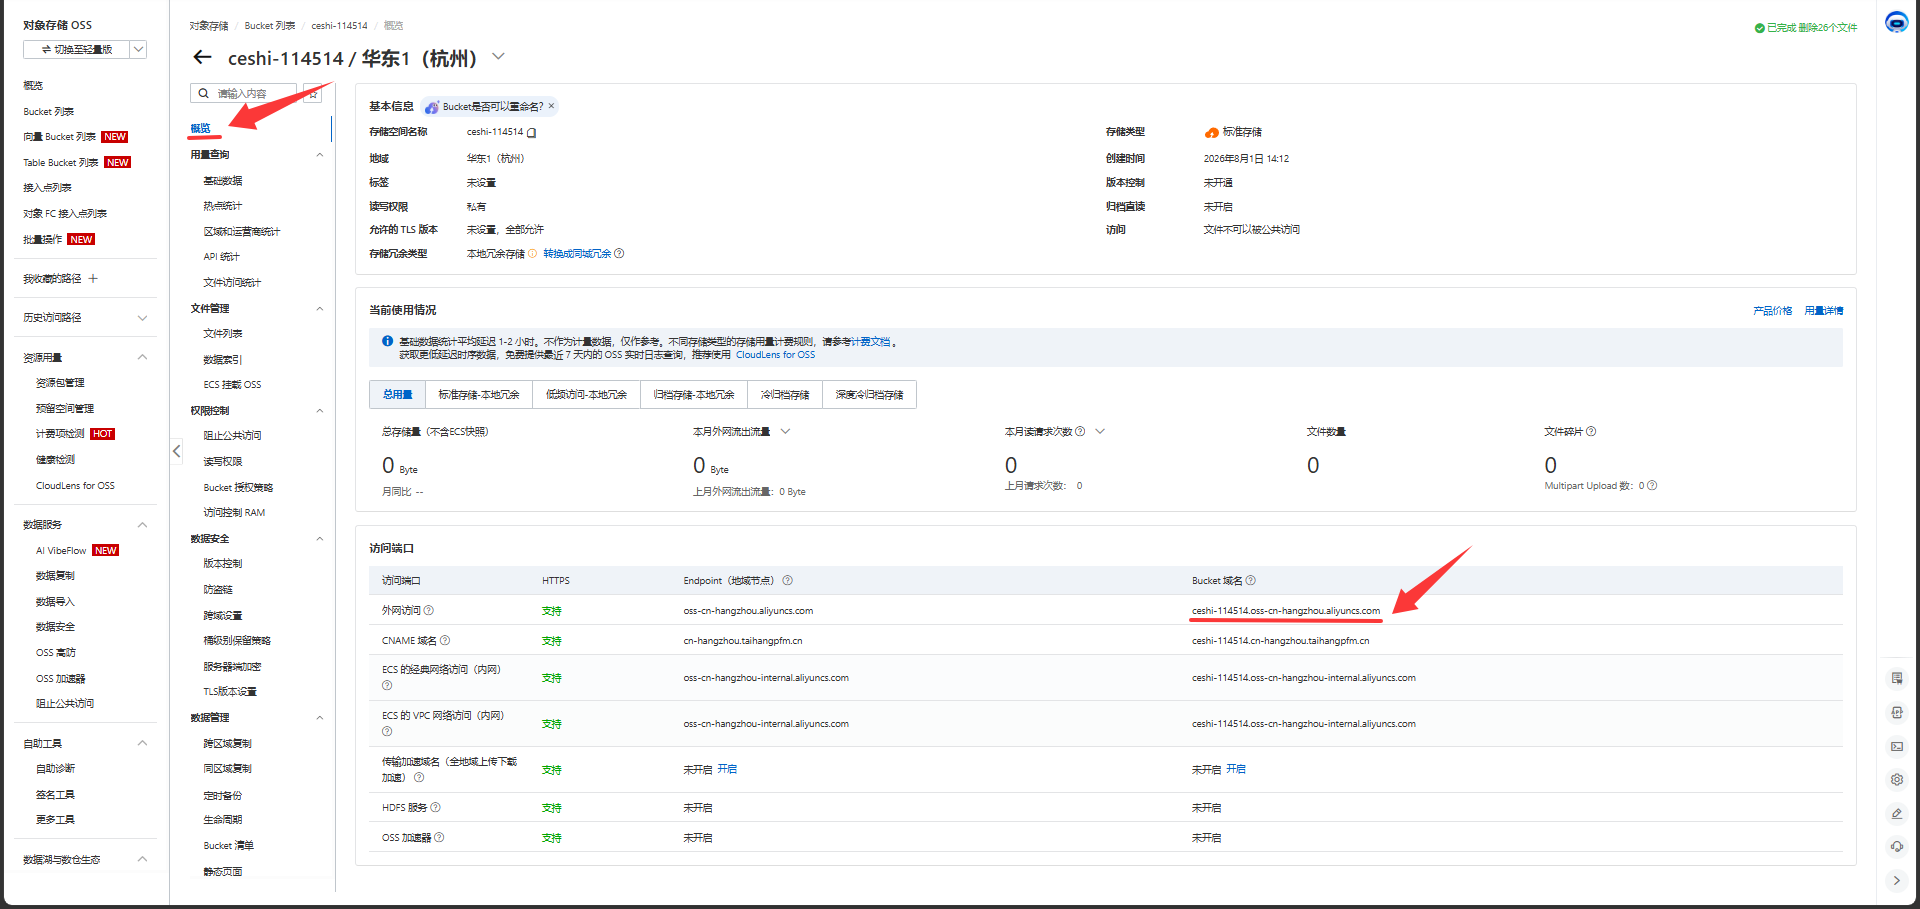Open the 本月外网流出流量 dropdown
The height and width of the screenshot is (909, 1920).
(785, 432)
